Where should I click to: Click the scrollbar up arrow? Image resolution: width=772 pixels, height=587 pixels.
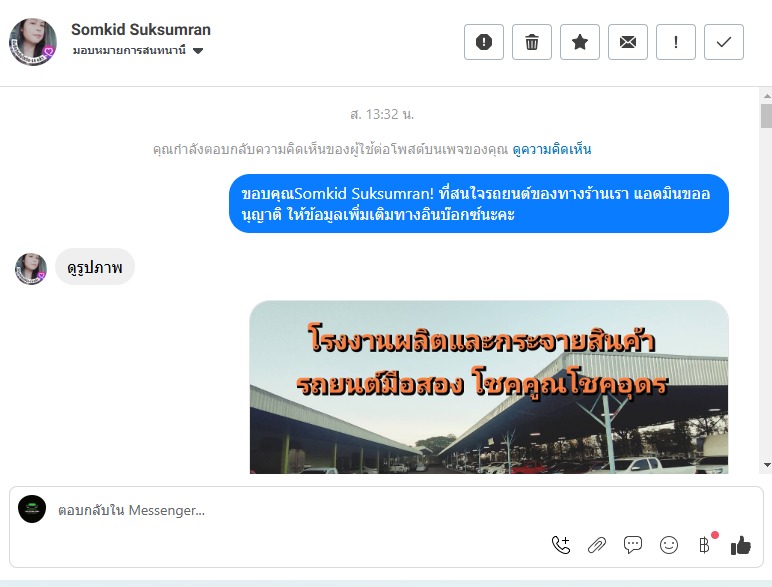tap(767, 95)
